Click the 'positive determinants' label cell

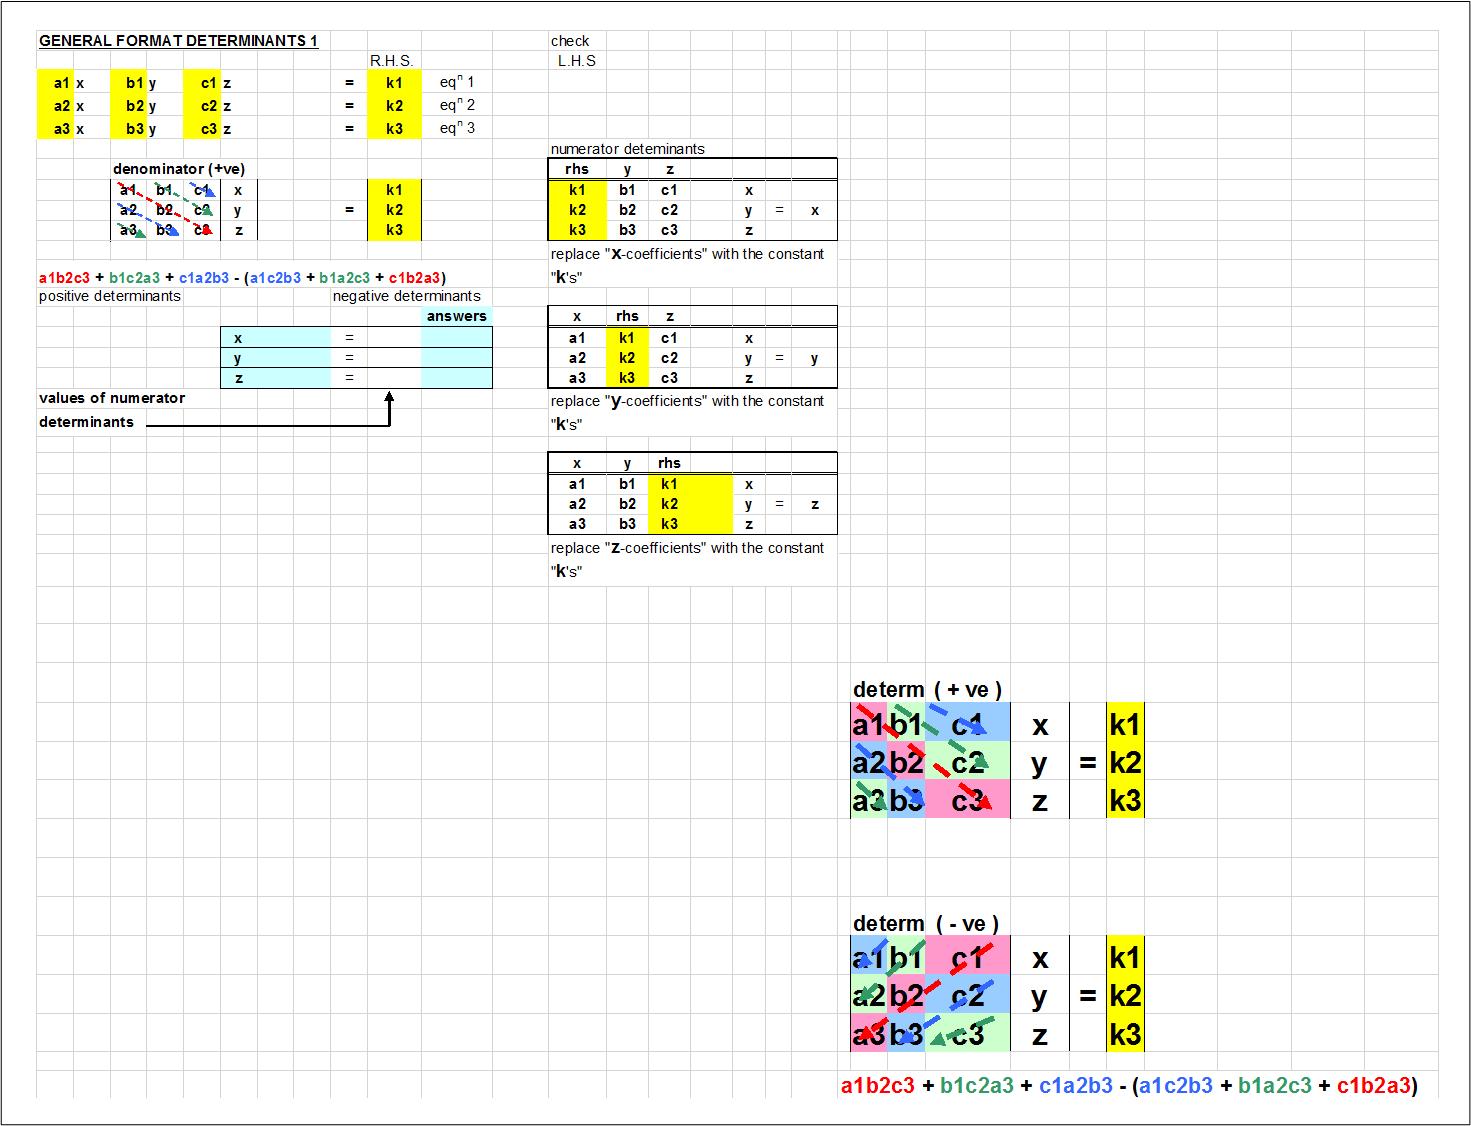coord(110,296)
